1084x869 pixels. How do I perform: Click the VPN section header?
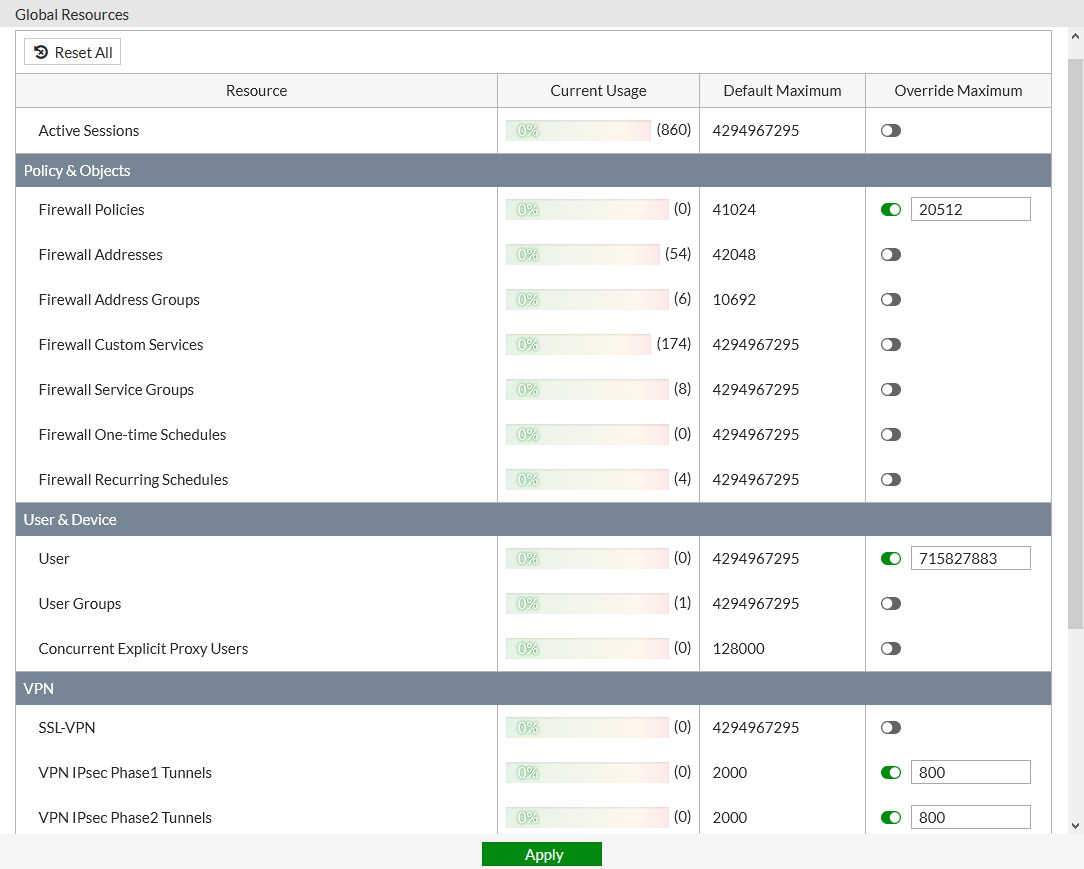39,689
